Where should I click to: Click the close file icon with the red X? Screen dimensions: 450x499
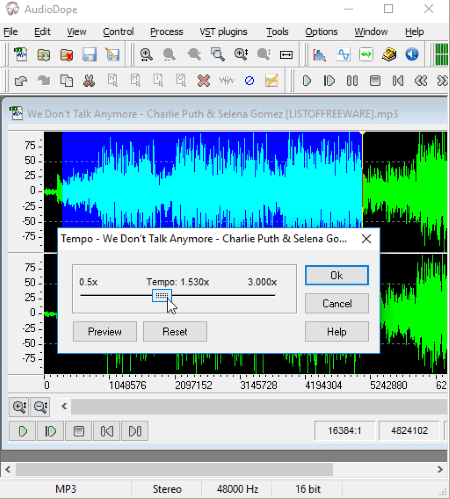click(x=66, y=54)
